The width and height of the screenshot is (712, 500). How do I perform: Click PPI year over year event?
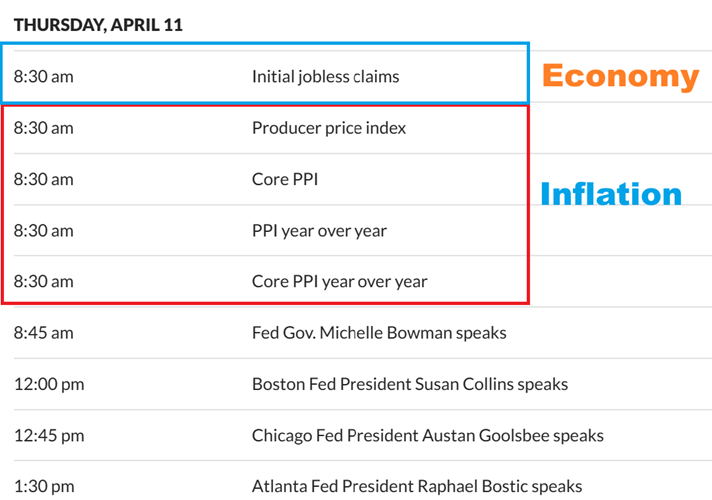(x=319, y=231)
